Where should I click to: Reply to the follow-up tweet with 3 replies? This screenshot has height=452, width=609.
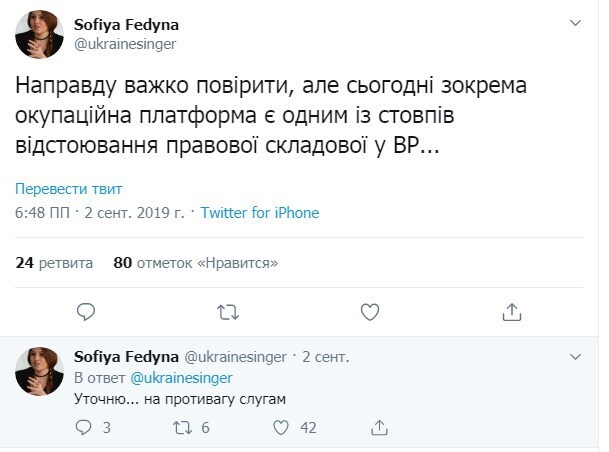pyautogui.click(x=85, y=427)
